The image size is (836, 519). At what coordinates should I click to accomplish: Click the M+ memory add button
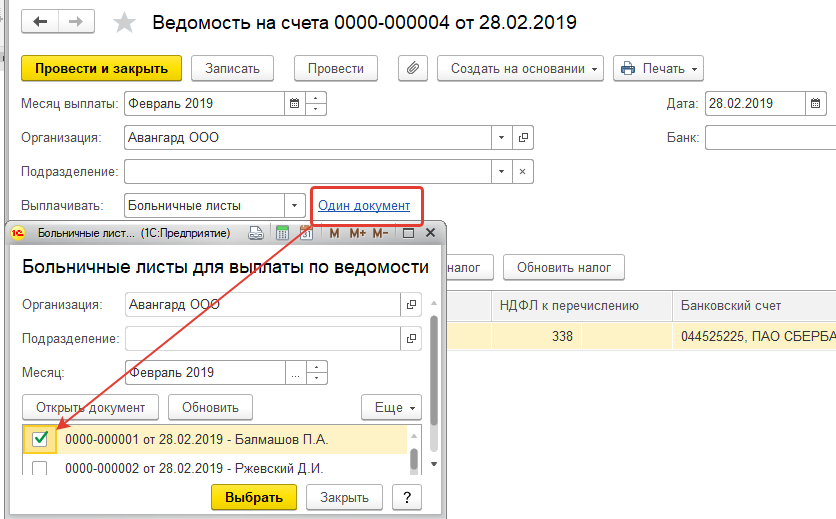pos(357,233)
